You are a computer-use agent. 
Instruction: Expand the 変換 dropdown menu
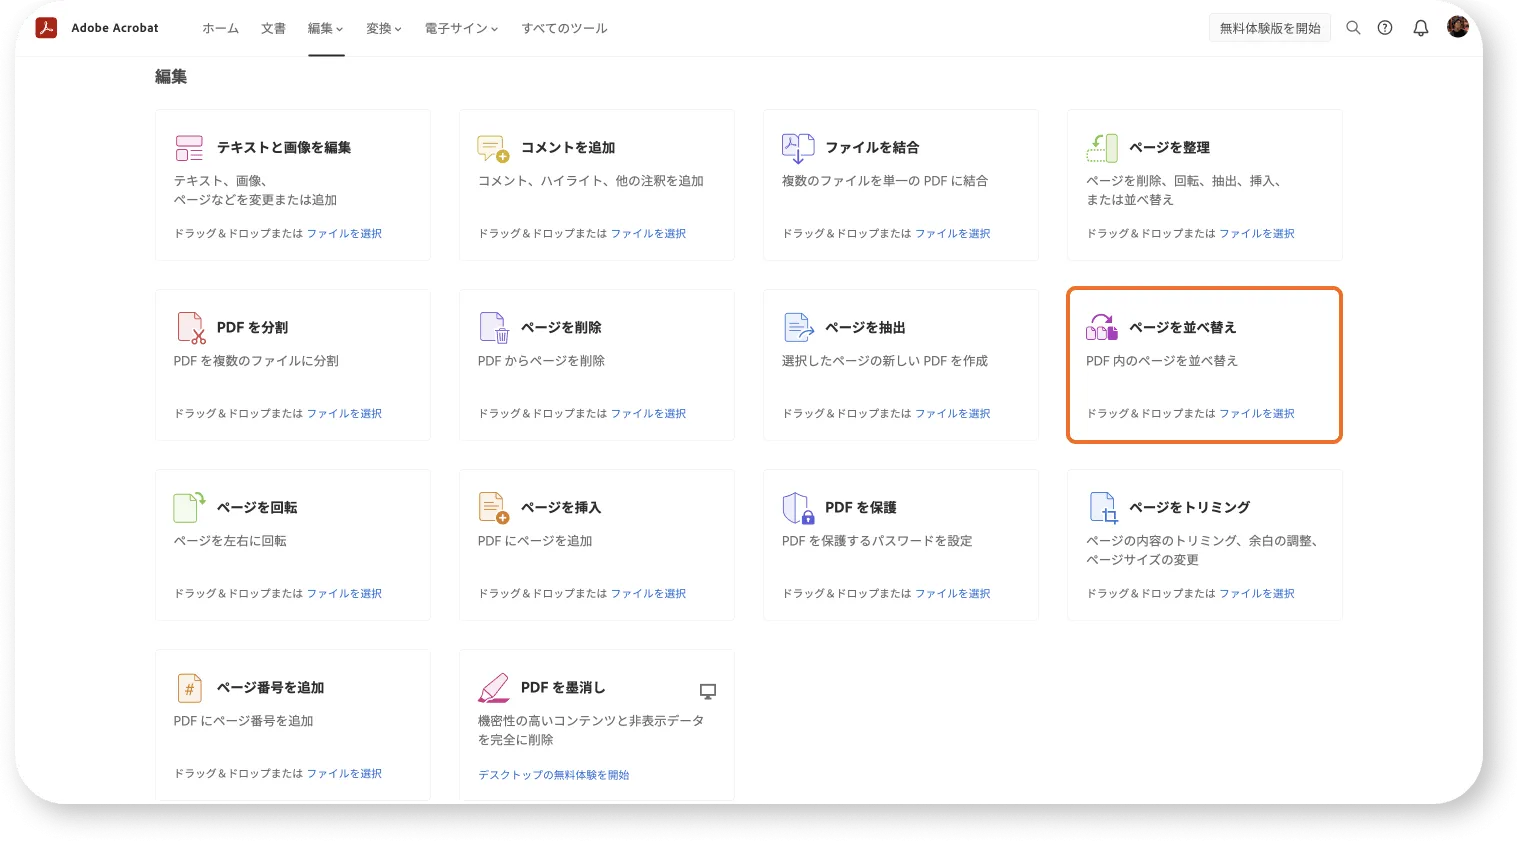point(384,29)
